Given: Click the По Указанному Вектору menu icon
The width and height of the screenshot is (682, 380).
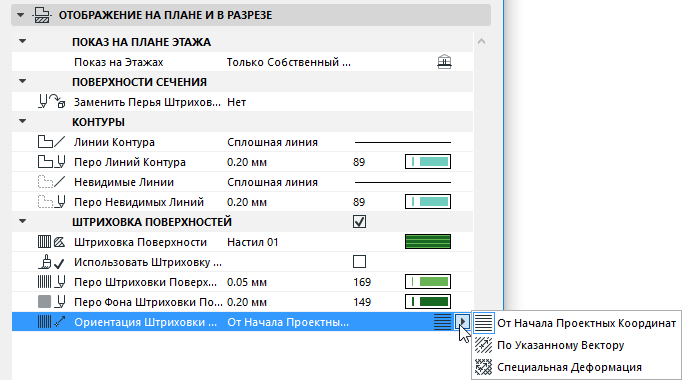Looking at the screenshot, I should point(483,345).
